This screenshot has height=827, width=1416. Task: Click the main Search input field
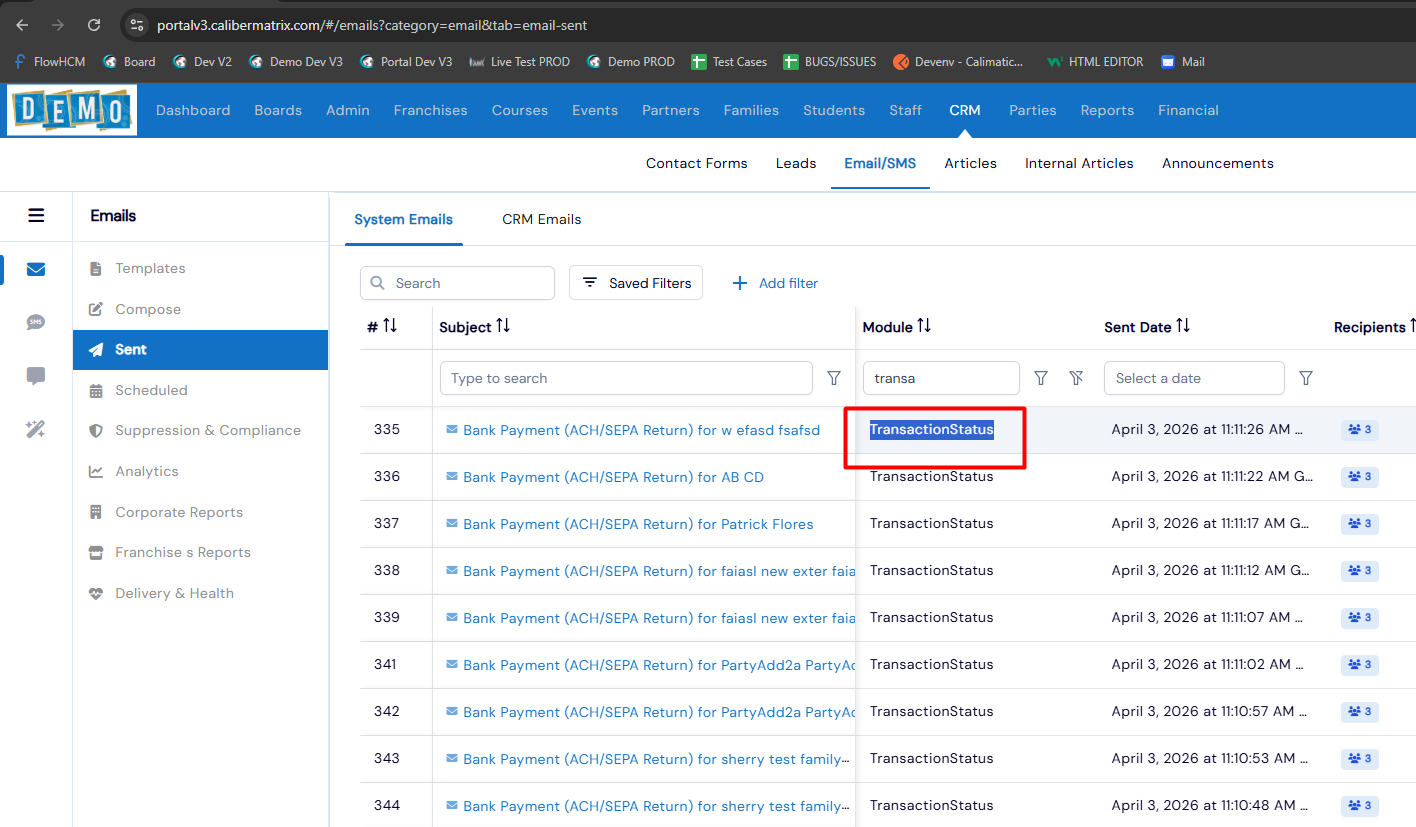pos(468,283)
